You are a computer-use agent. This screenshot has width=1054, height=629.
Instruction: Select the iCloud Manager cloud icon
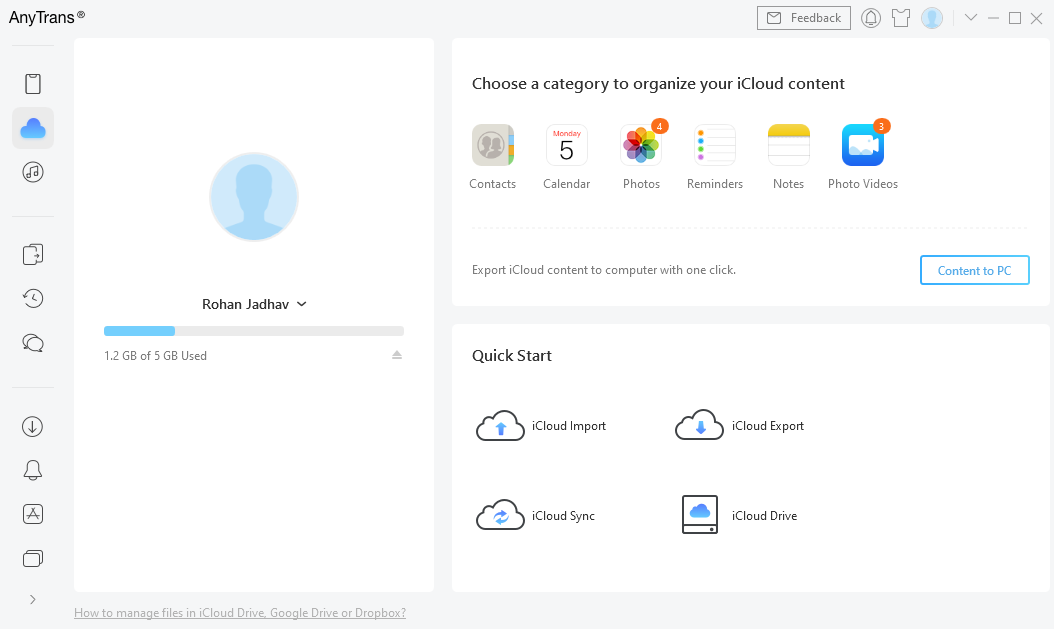point(33,128)
